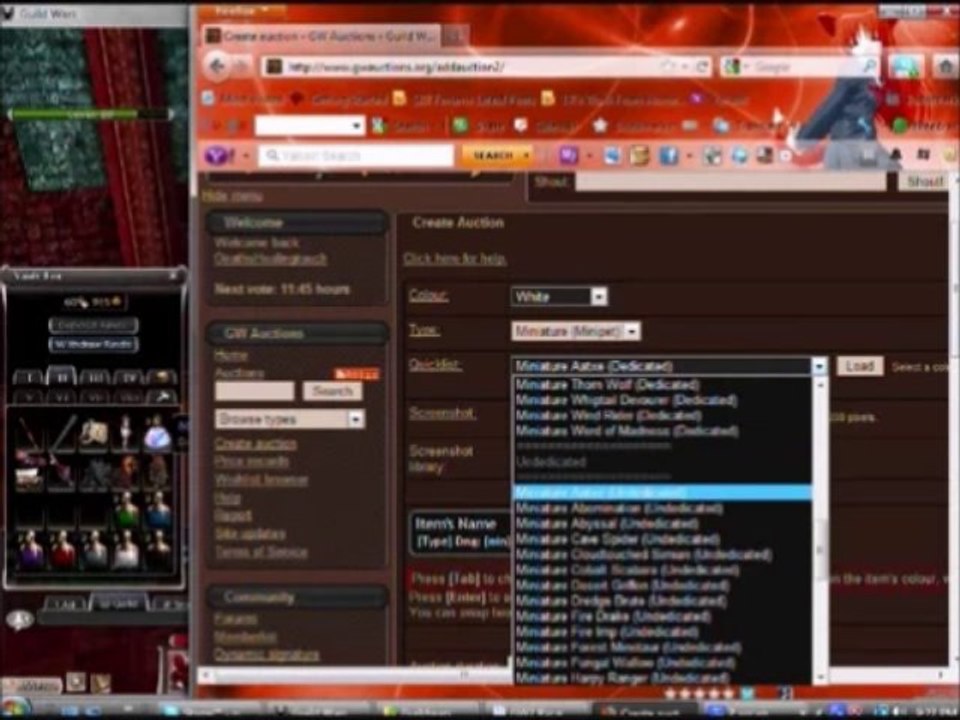Open the Wishlist browser link
This screenshot has height=720, width=960.
coord(261,479)
